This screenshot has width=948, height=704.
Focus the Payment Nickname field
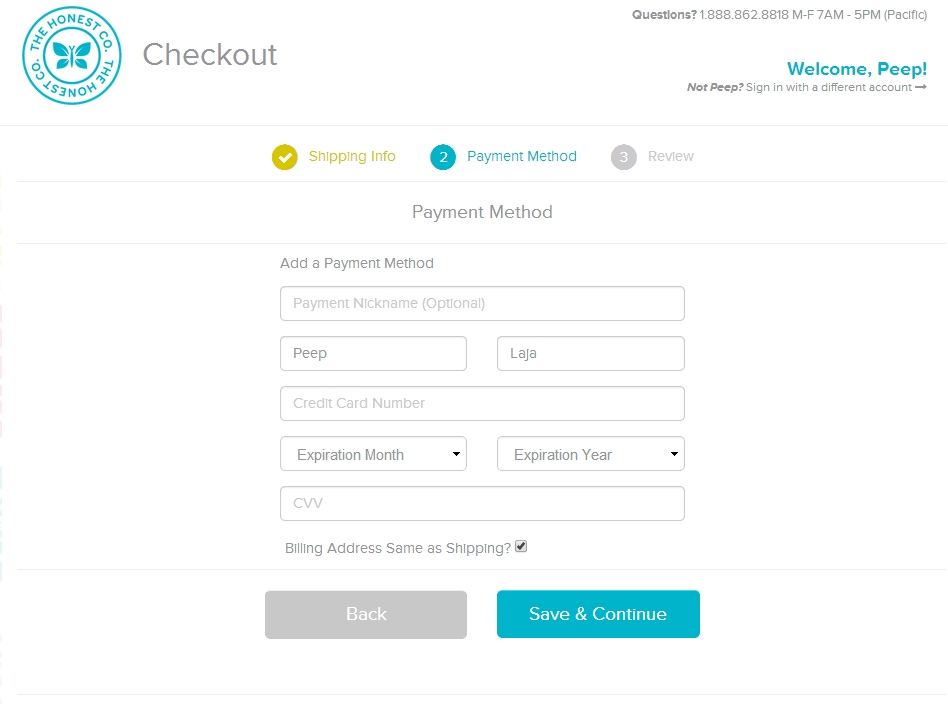click(x=482, y=304)
